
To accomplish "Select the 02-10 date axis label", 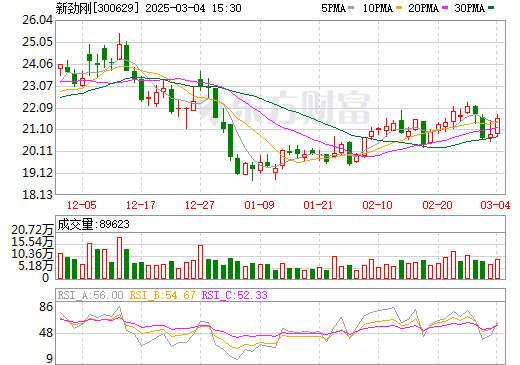I will click(x=377, y=205).
